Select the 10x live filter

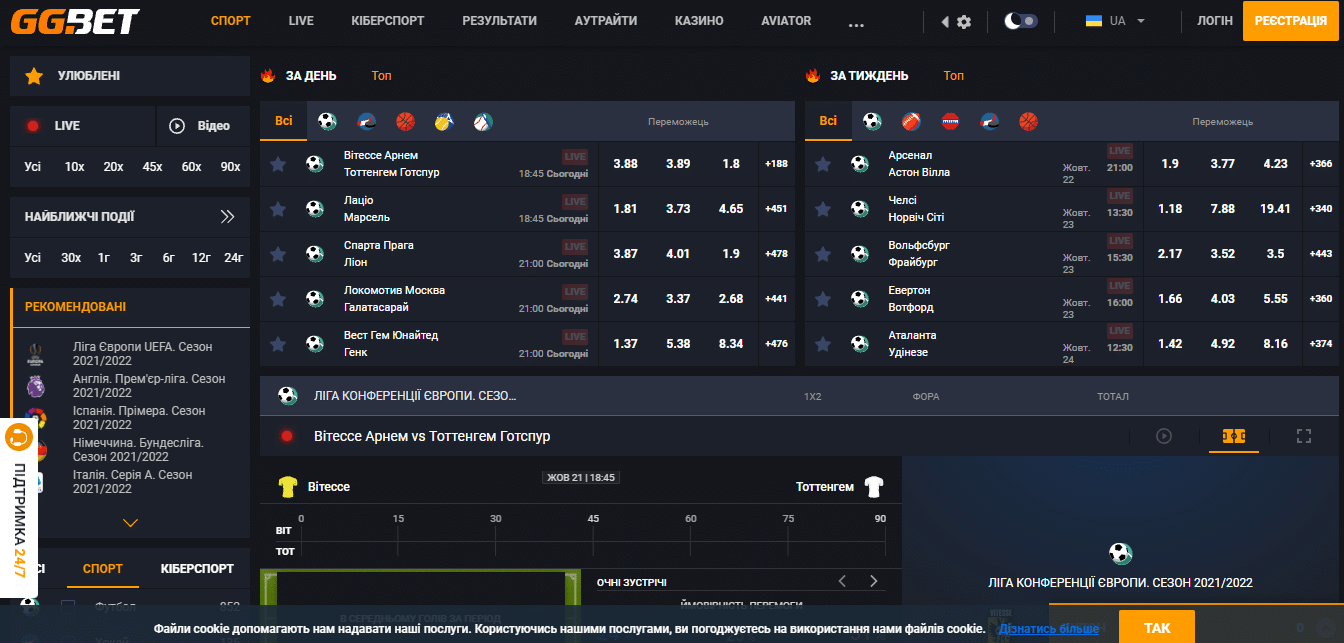74,167
